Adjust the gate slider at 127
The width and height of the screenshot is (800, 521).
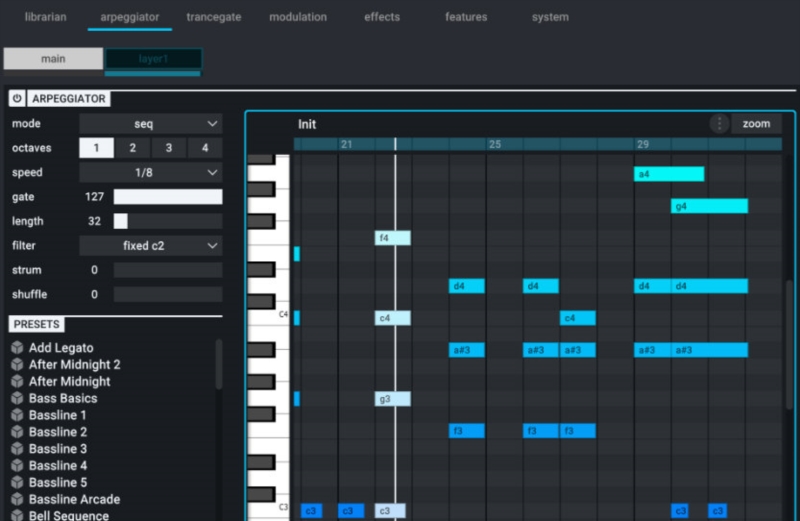tap(168, 197)
